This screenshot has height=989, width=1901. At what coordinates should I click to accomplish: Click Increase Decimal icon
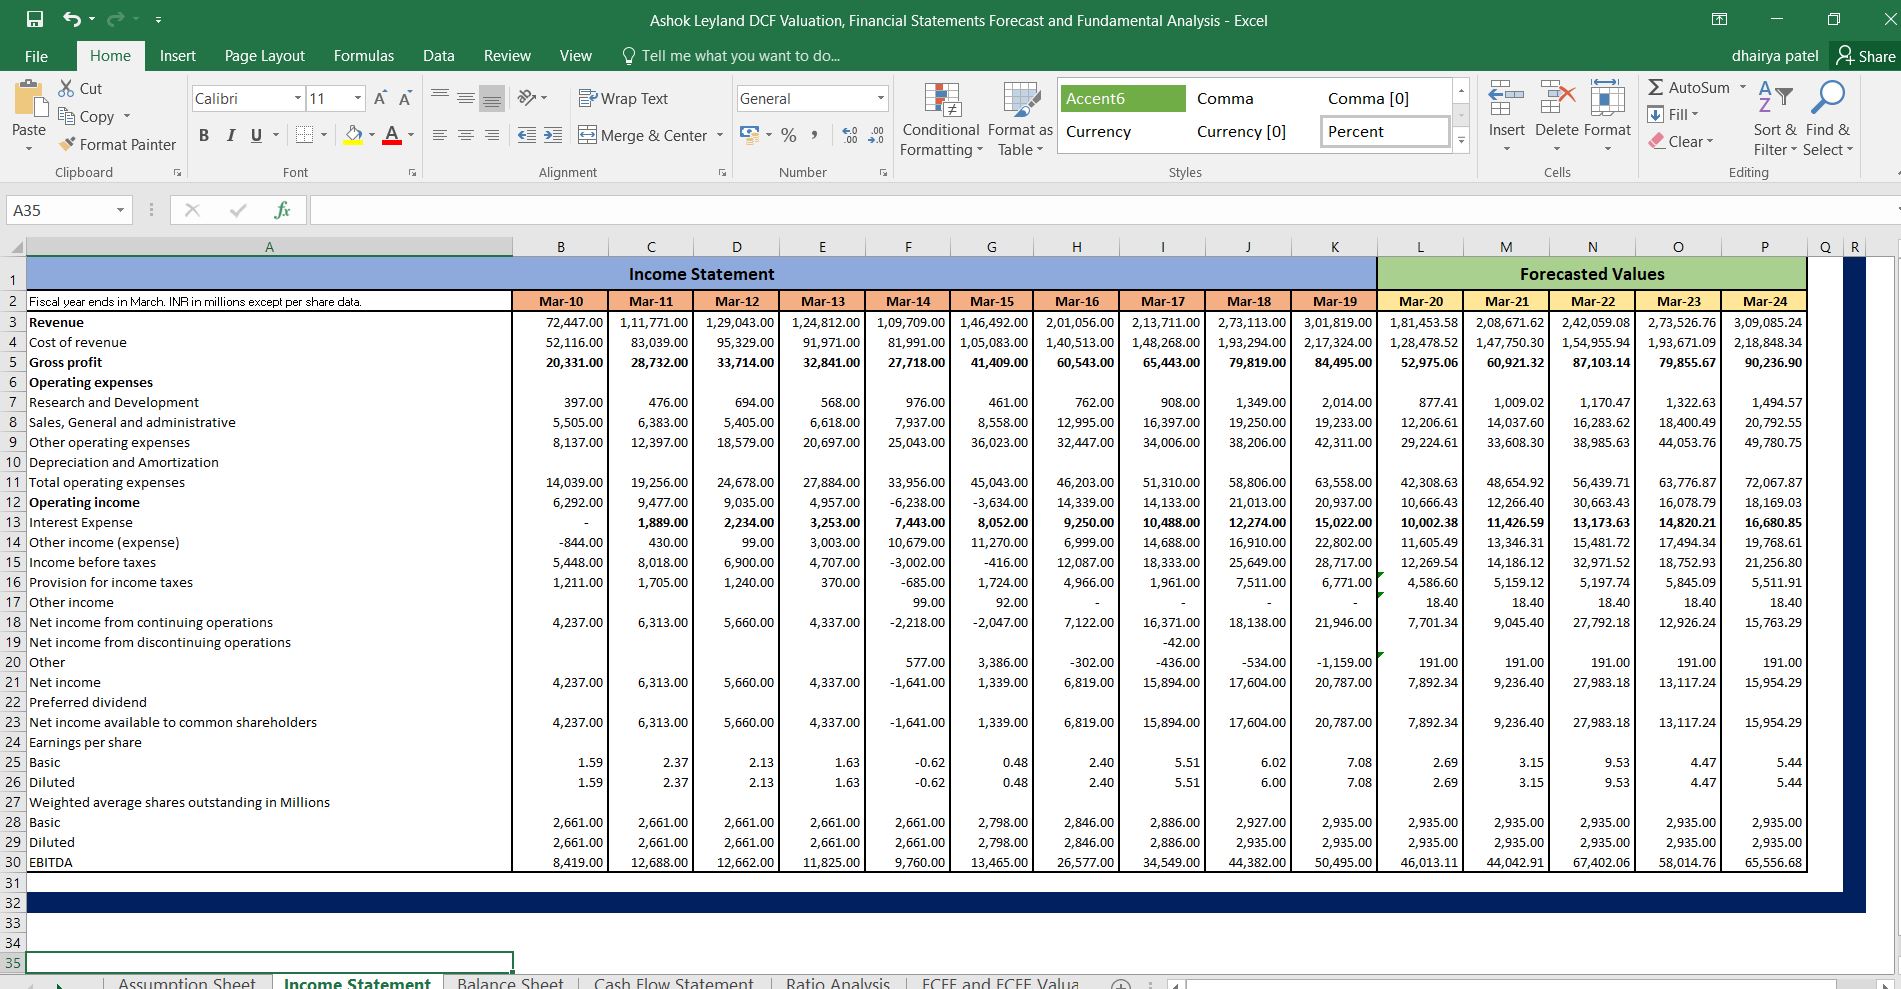[850, 135]
